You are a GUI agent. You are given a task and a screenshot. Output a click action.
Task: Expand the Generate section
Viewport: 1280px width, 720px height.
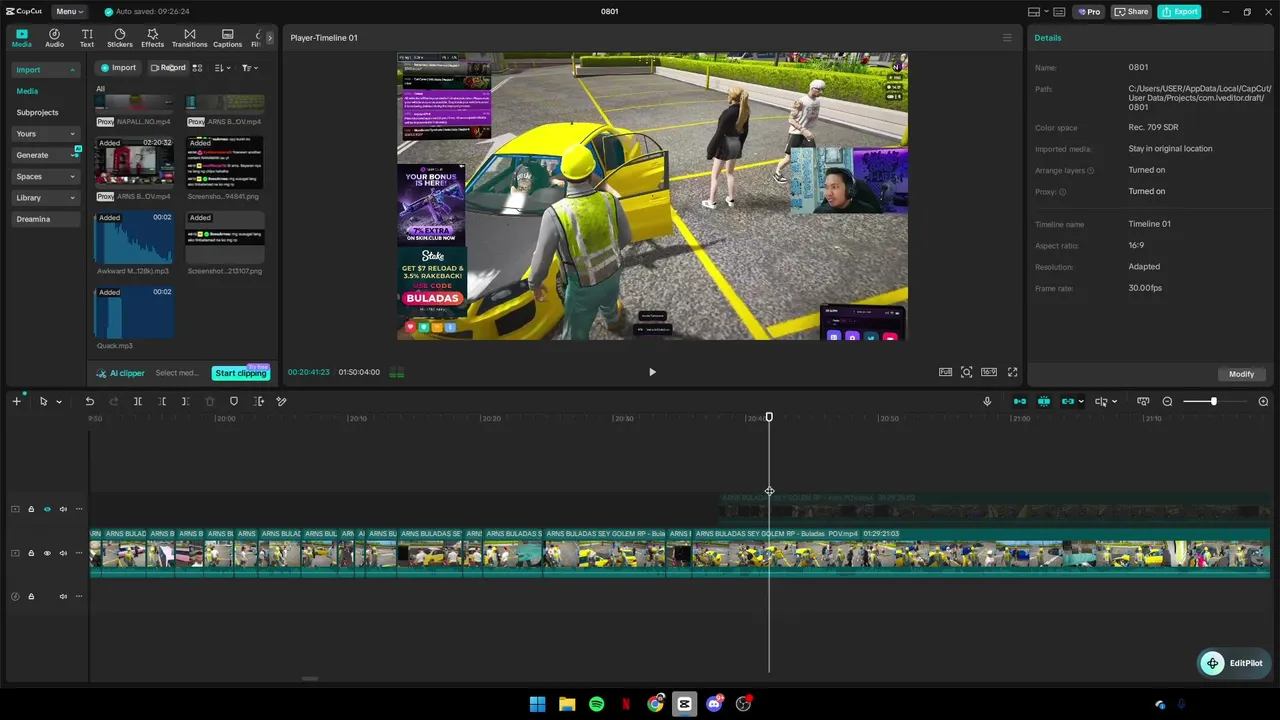click(x=46, y=155)
